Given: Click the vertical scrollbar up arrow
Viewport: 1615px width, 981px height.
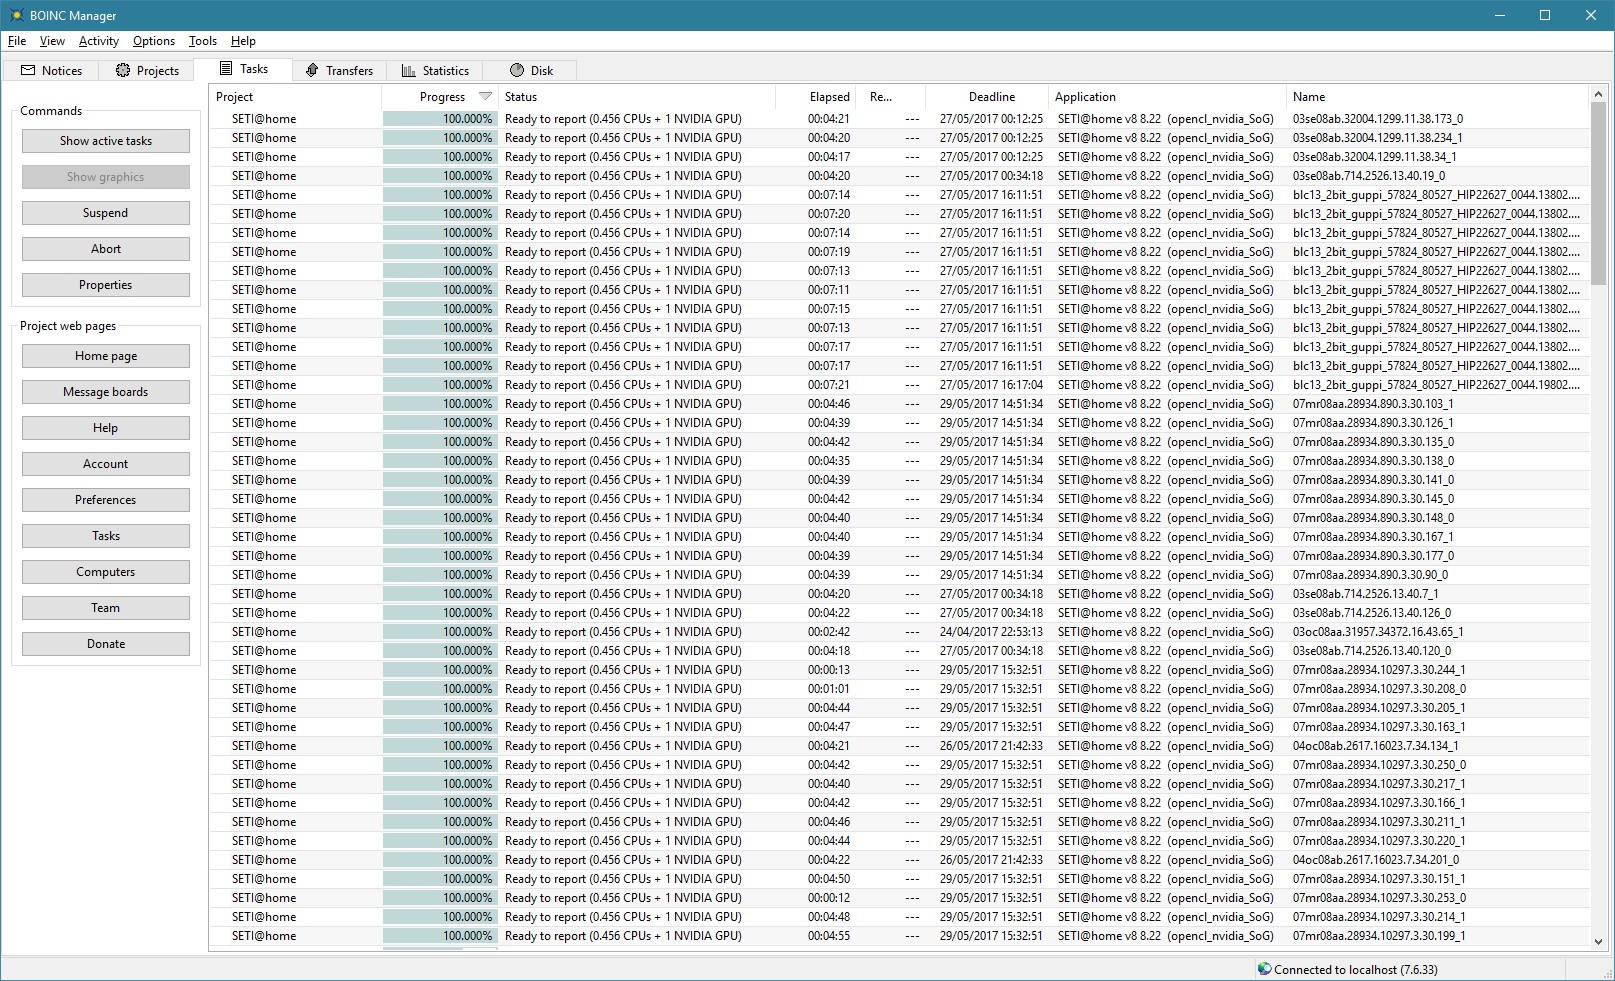Looking at the screenshot, I should pyautogui.click(x=1598, y=94).
